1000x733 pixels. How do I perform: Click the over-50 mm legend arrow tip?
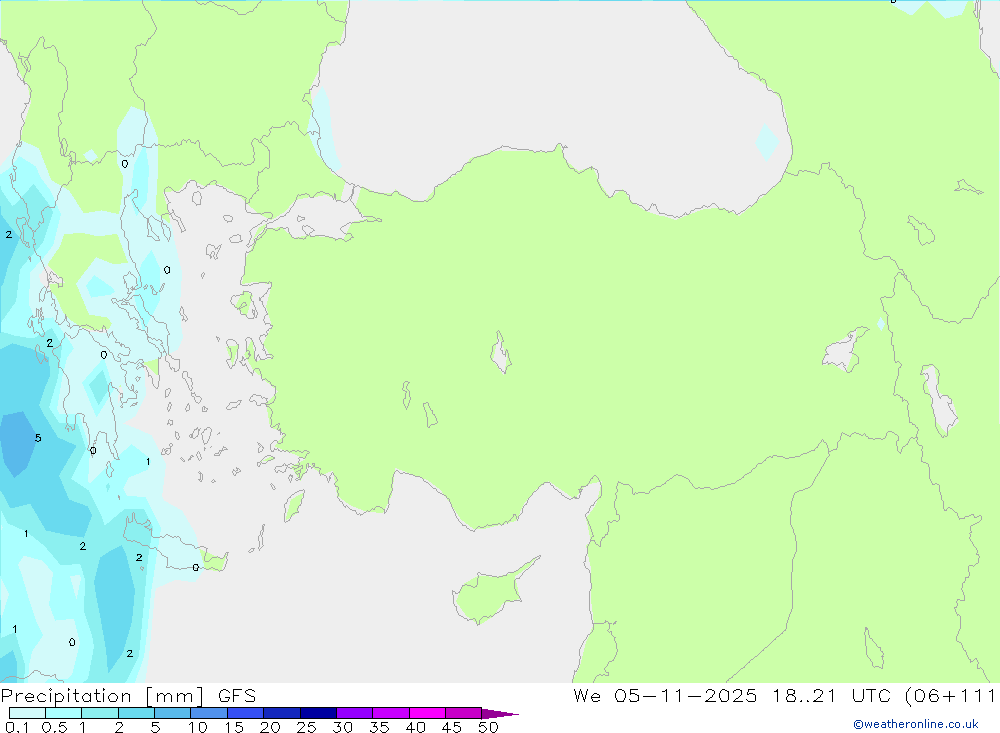point(501,714)
